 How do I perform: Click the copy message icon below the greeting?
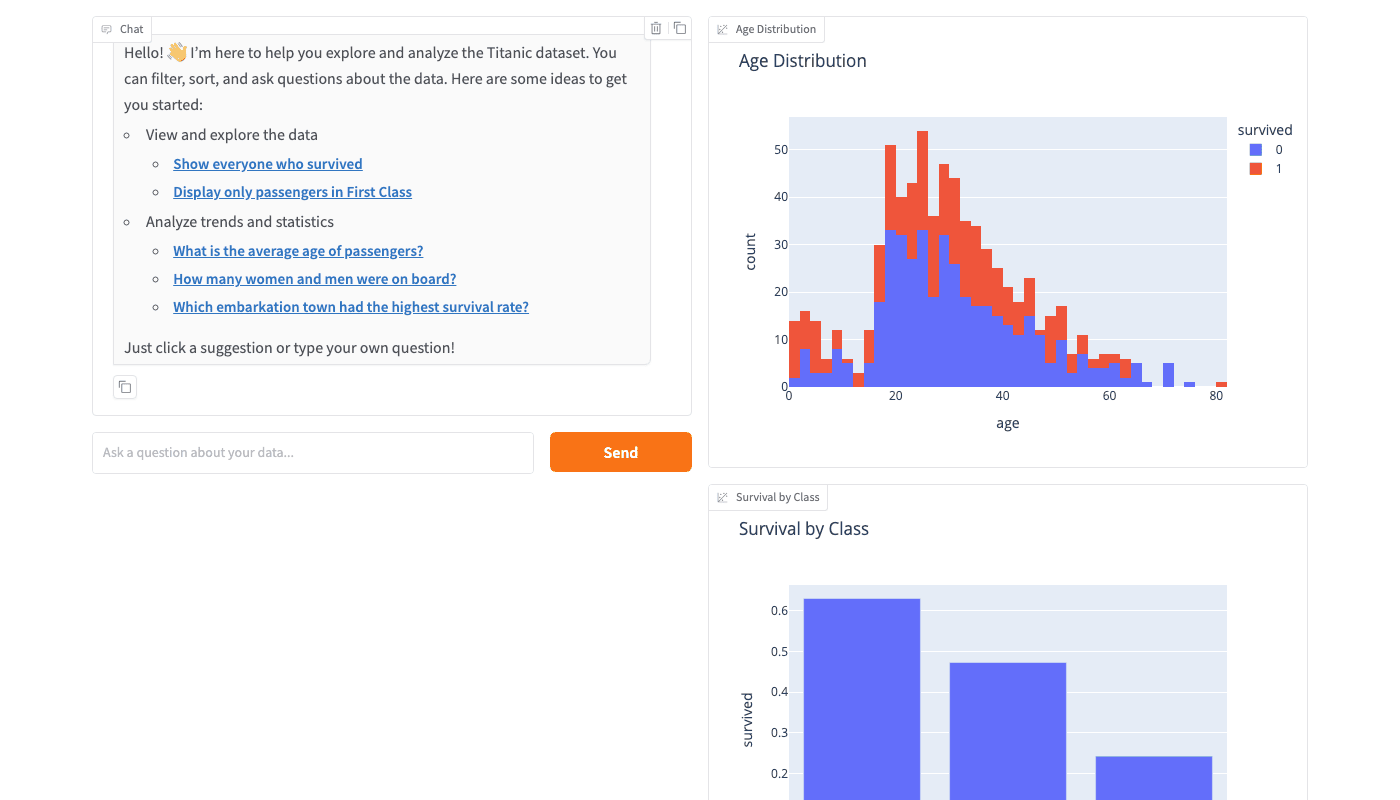125,387
